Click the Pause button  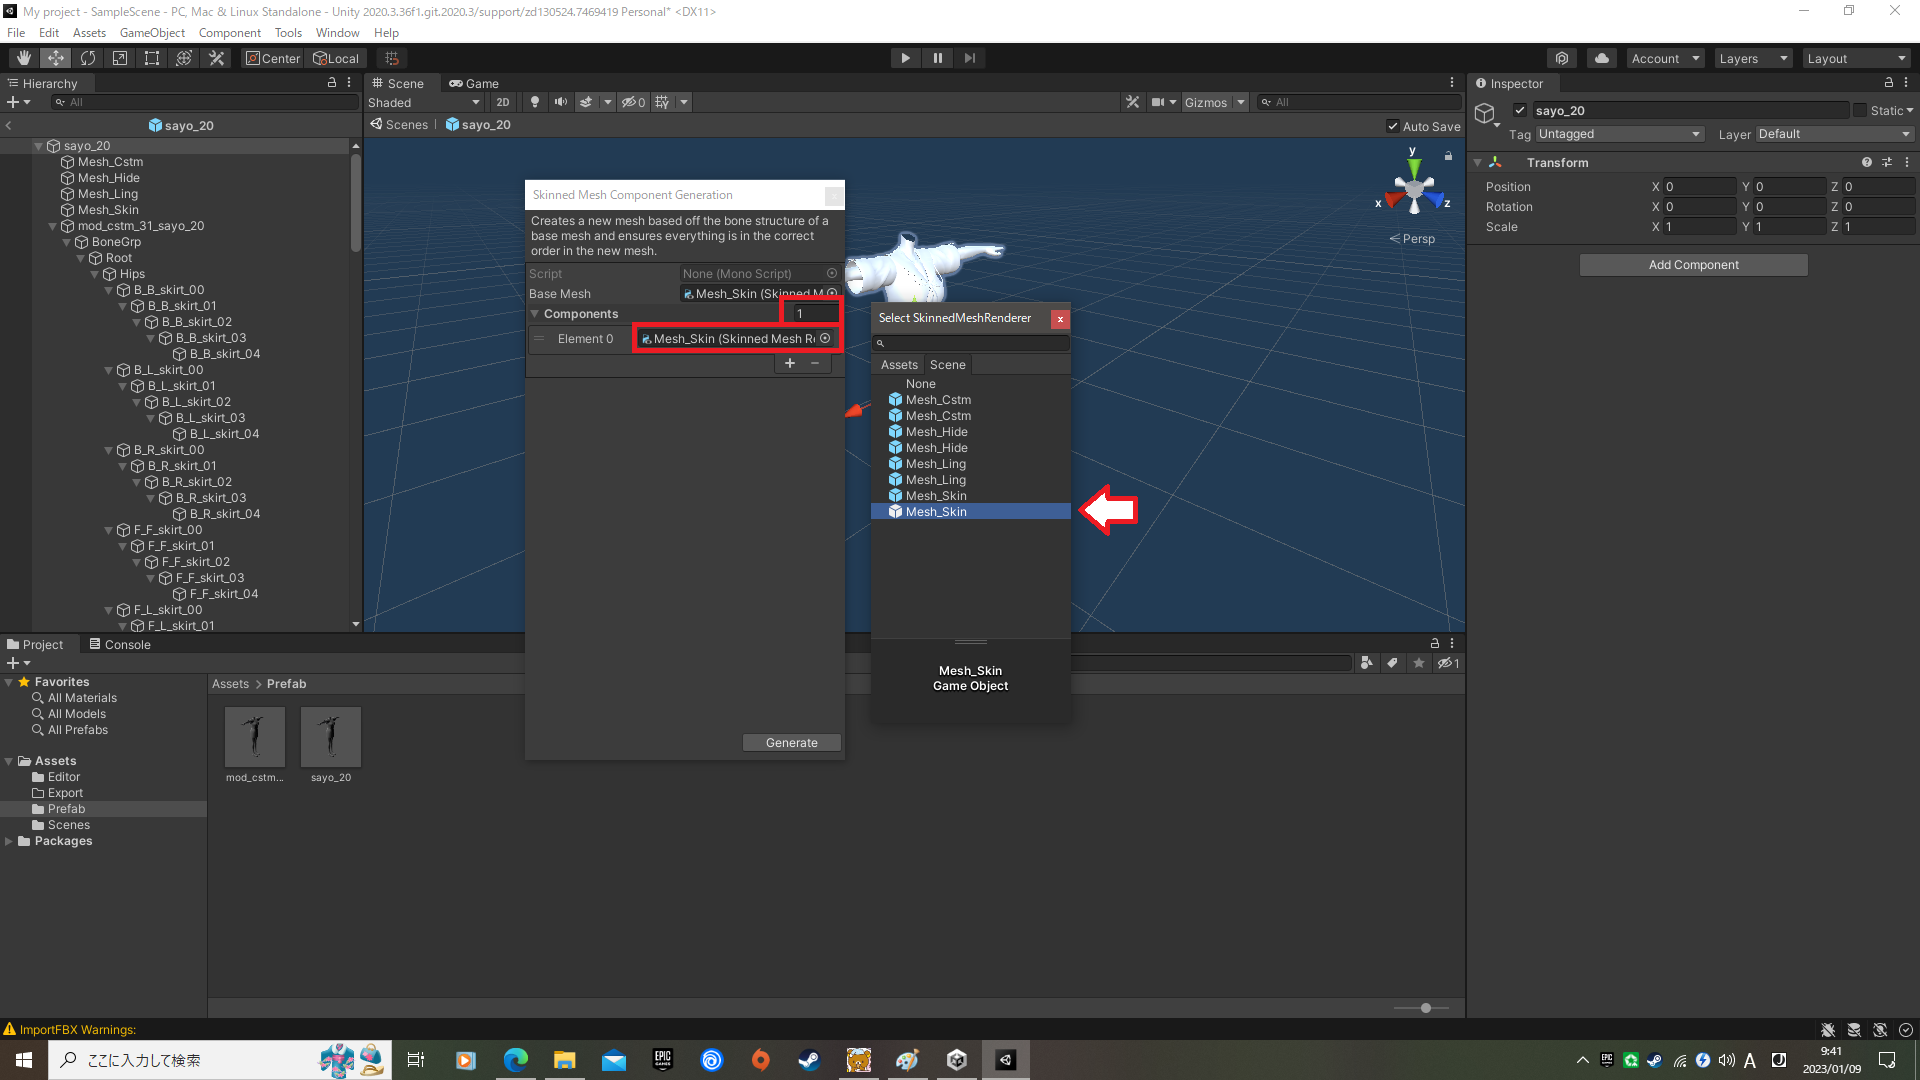click(937, 58)
